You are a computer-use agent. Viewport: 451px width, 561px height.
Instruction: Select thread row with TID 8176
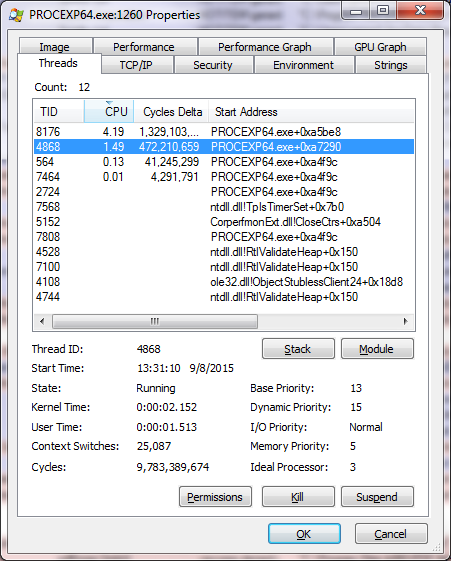[x=224, y=132]
